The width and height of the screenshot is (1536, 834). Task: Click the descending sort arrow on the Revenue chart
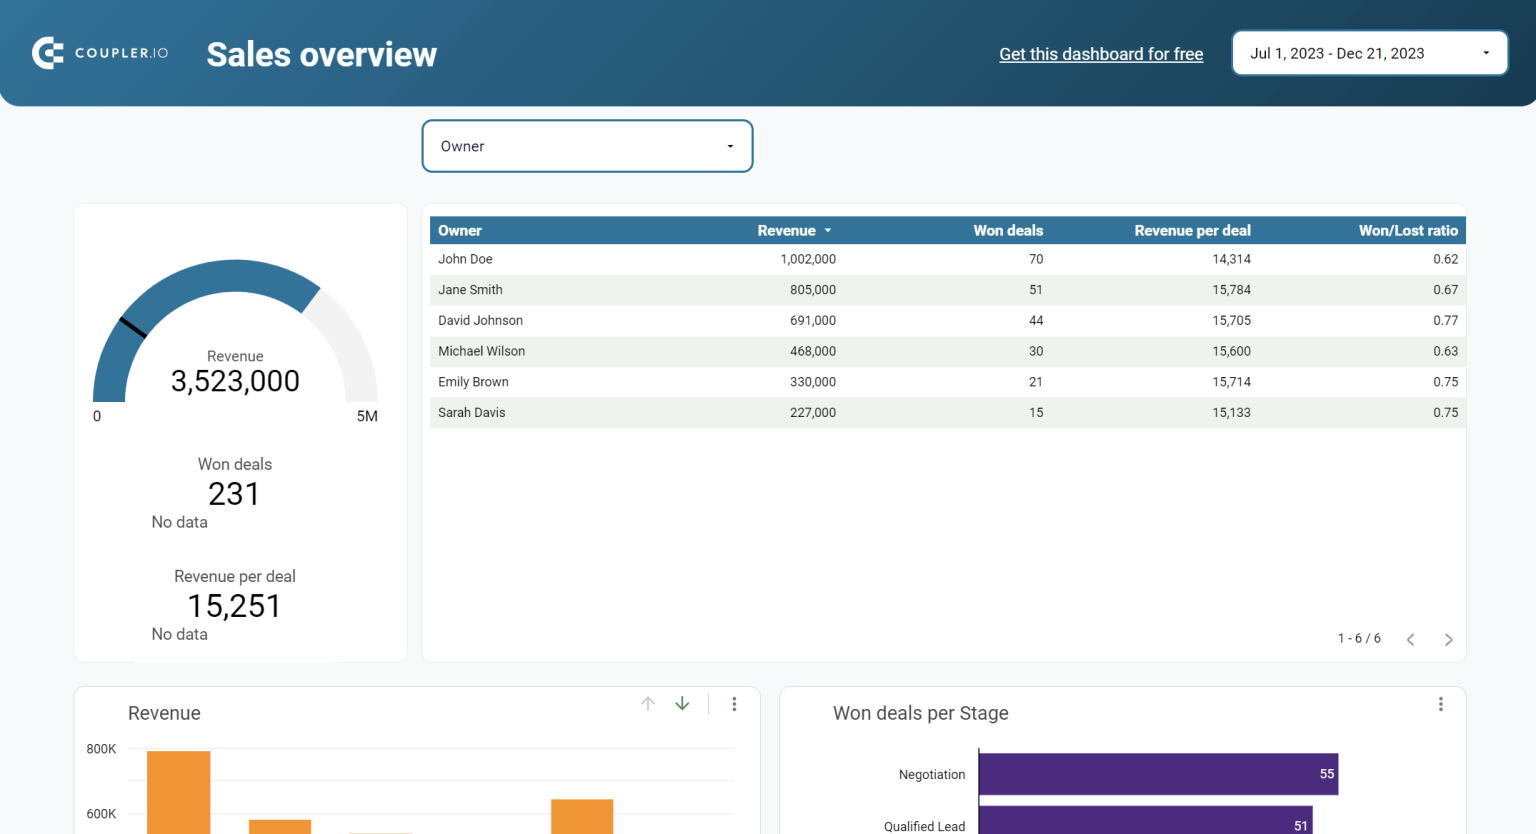coord(682,703)
